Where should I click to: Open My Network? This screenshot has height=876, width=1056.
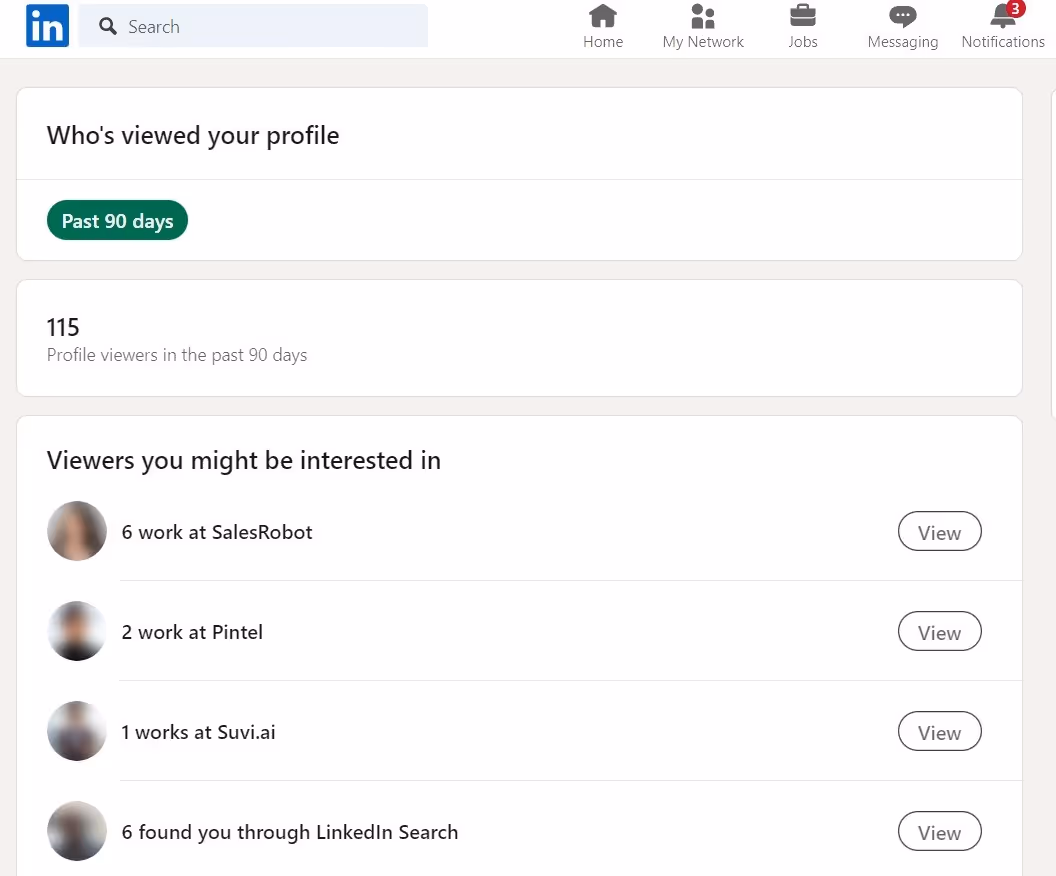tap(703, 17)
